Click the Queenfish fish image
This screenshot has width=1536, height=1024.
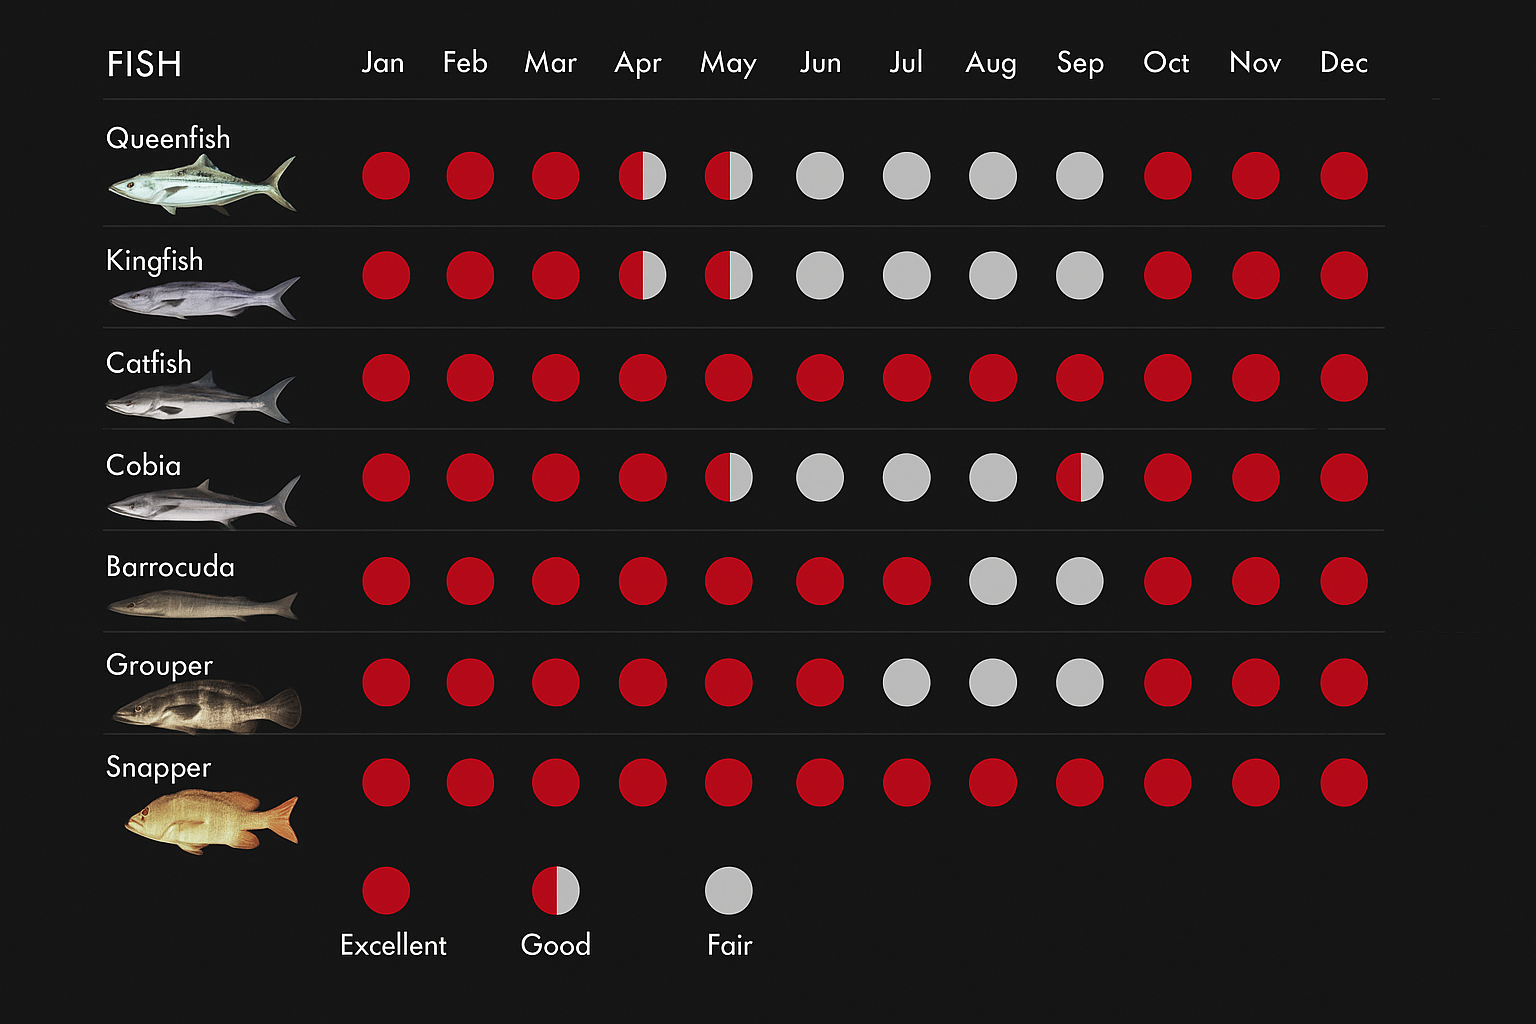203,184
